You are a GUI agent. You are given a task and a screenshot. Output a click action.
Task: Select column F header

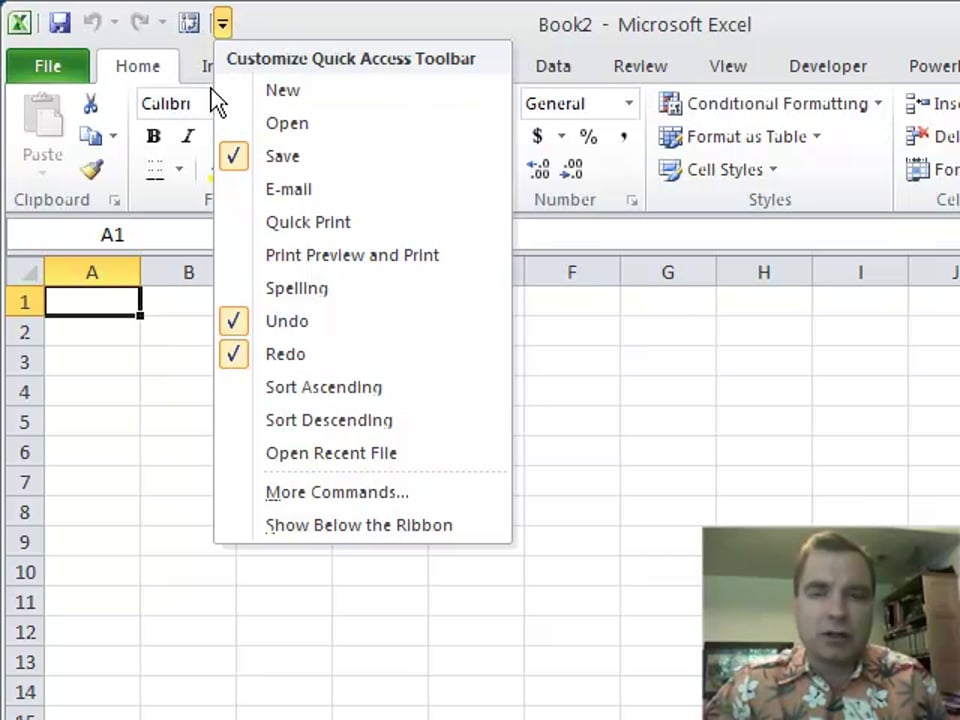[572, 272]
